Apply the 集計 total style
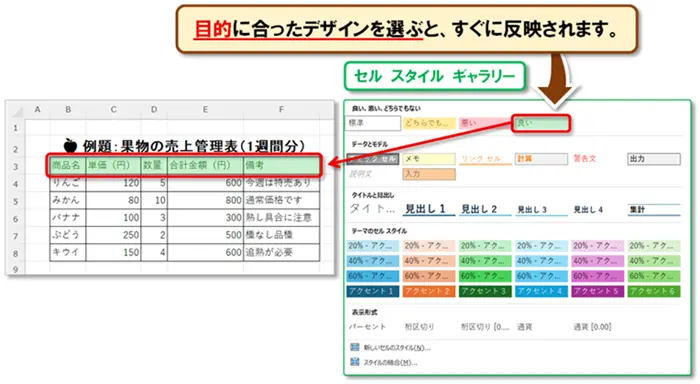Image resolution: width=700 pixels, height=384 pixels. (x=654, y=209)
